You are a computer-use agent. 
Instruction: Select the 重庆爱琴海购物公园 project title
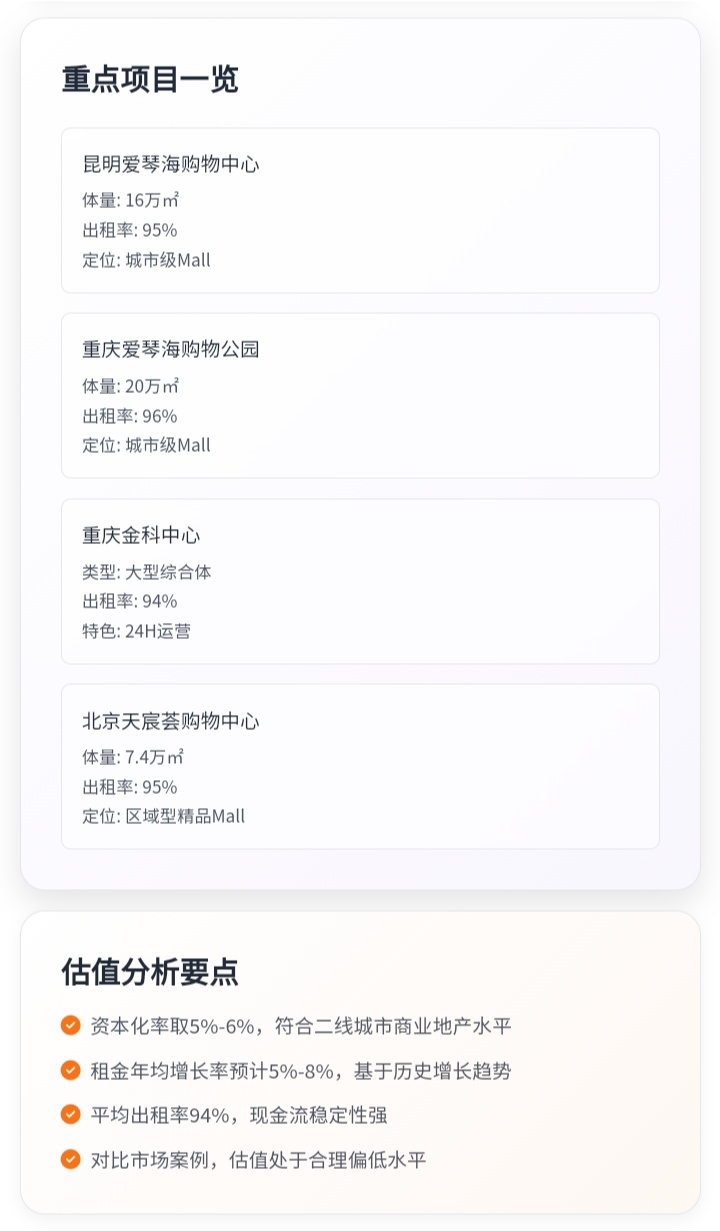(171, 349)
